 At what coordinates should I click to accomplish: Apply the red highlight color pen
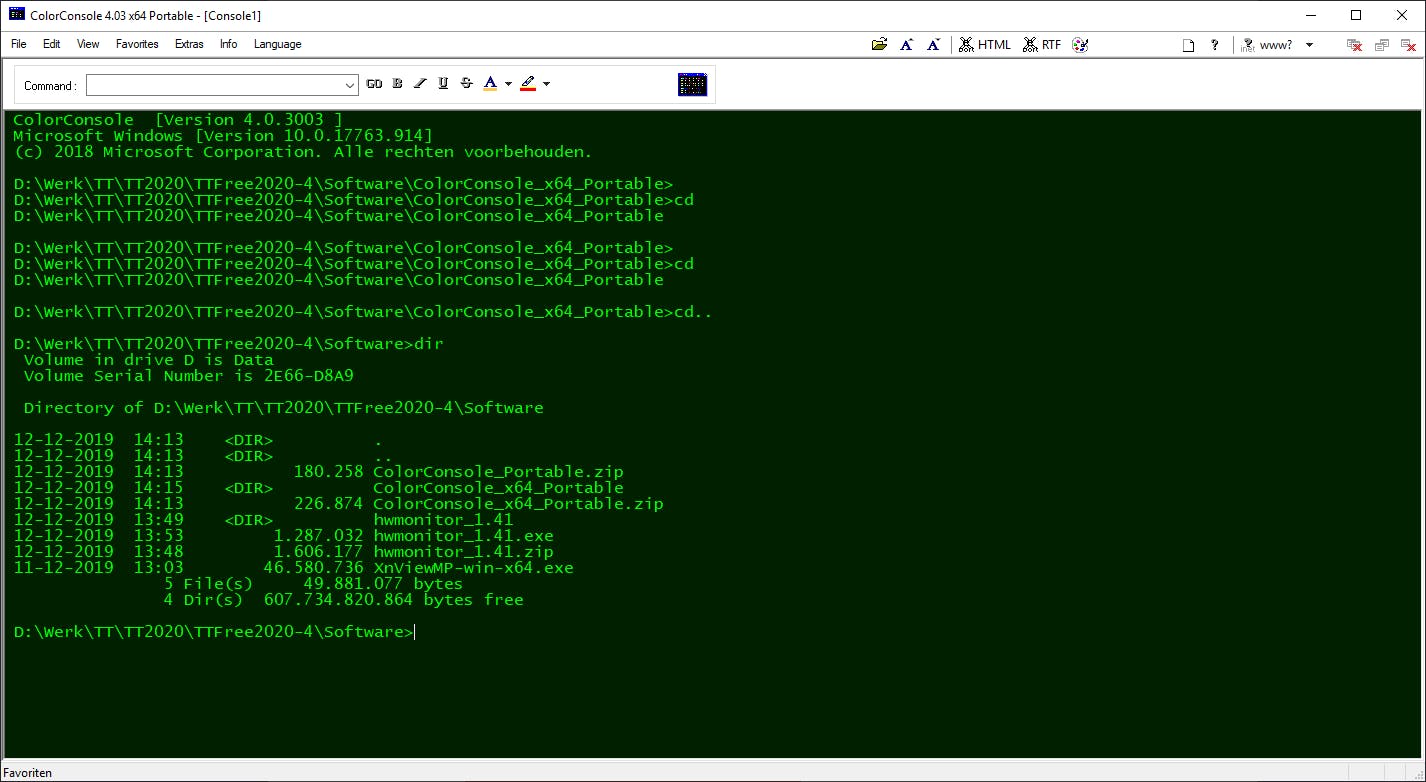click(x=528, y=84)
